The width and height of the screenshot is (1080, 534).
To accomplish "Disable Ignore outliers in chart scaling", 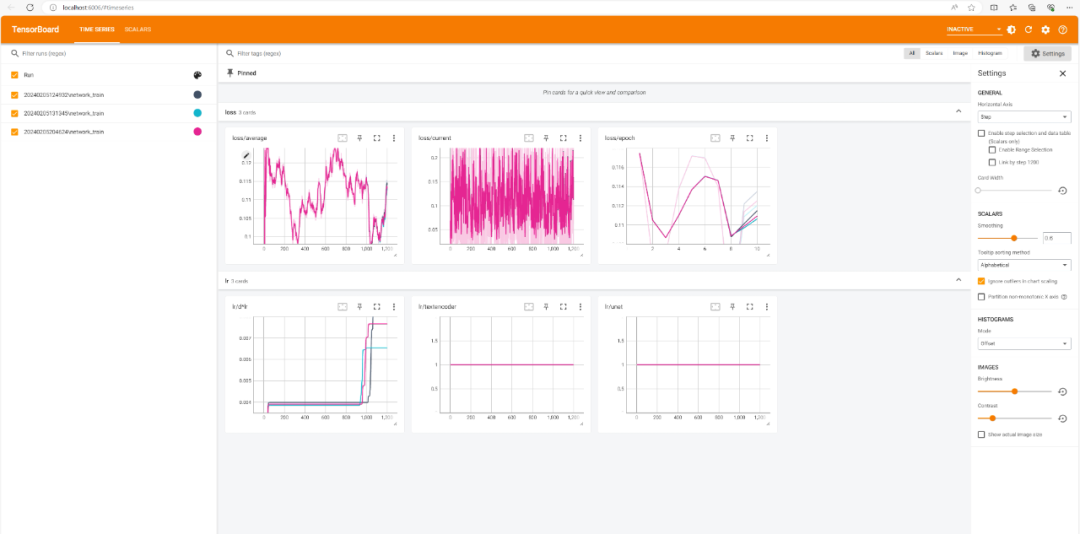I will [x=982, y=281].
